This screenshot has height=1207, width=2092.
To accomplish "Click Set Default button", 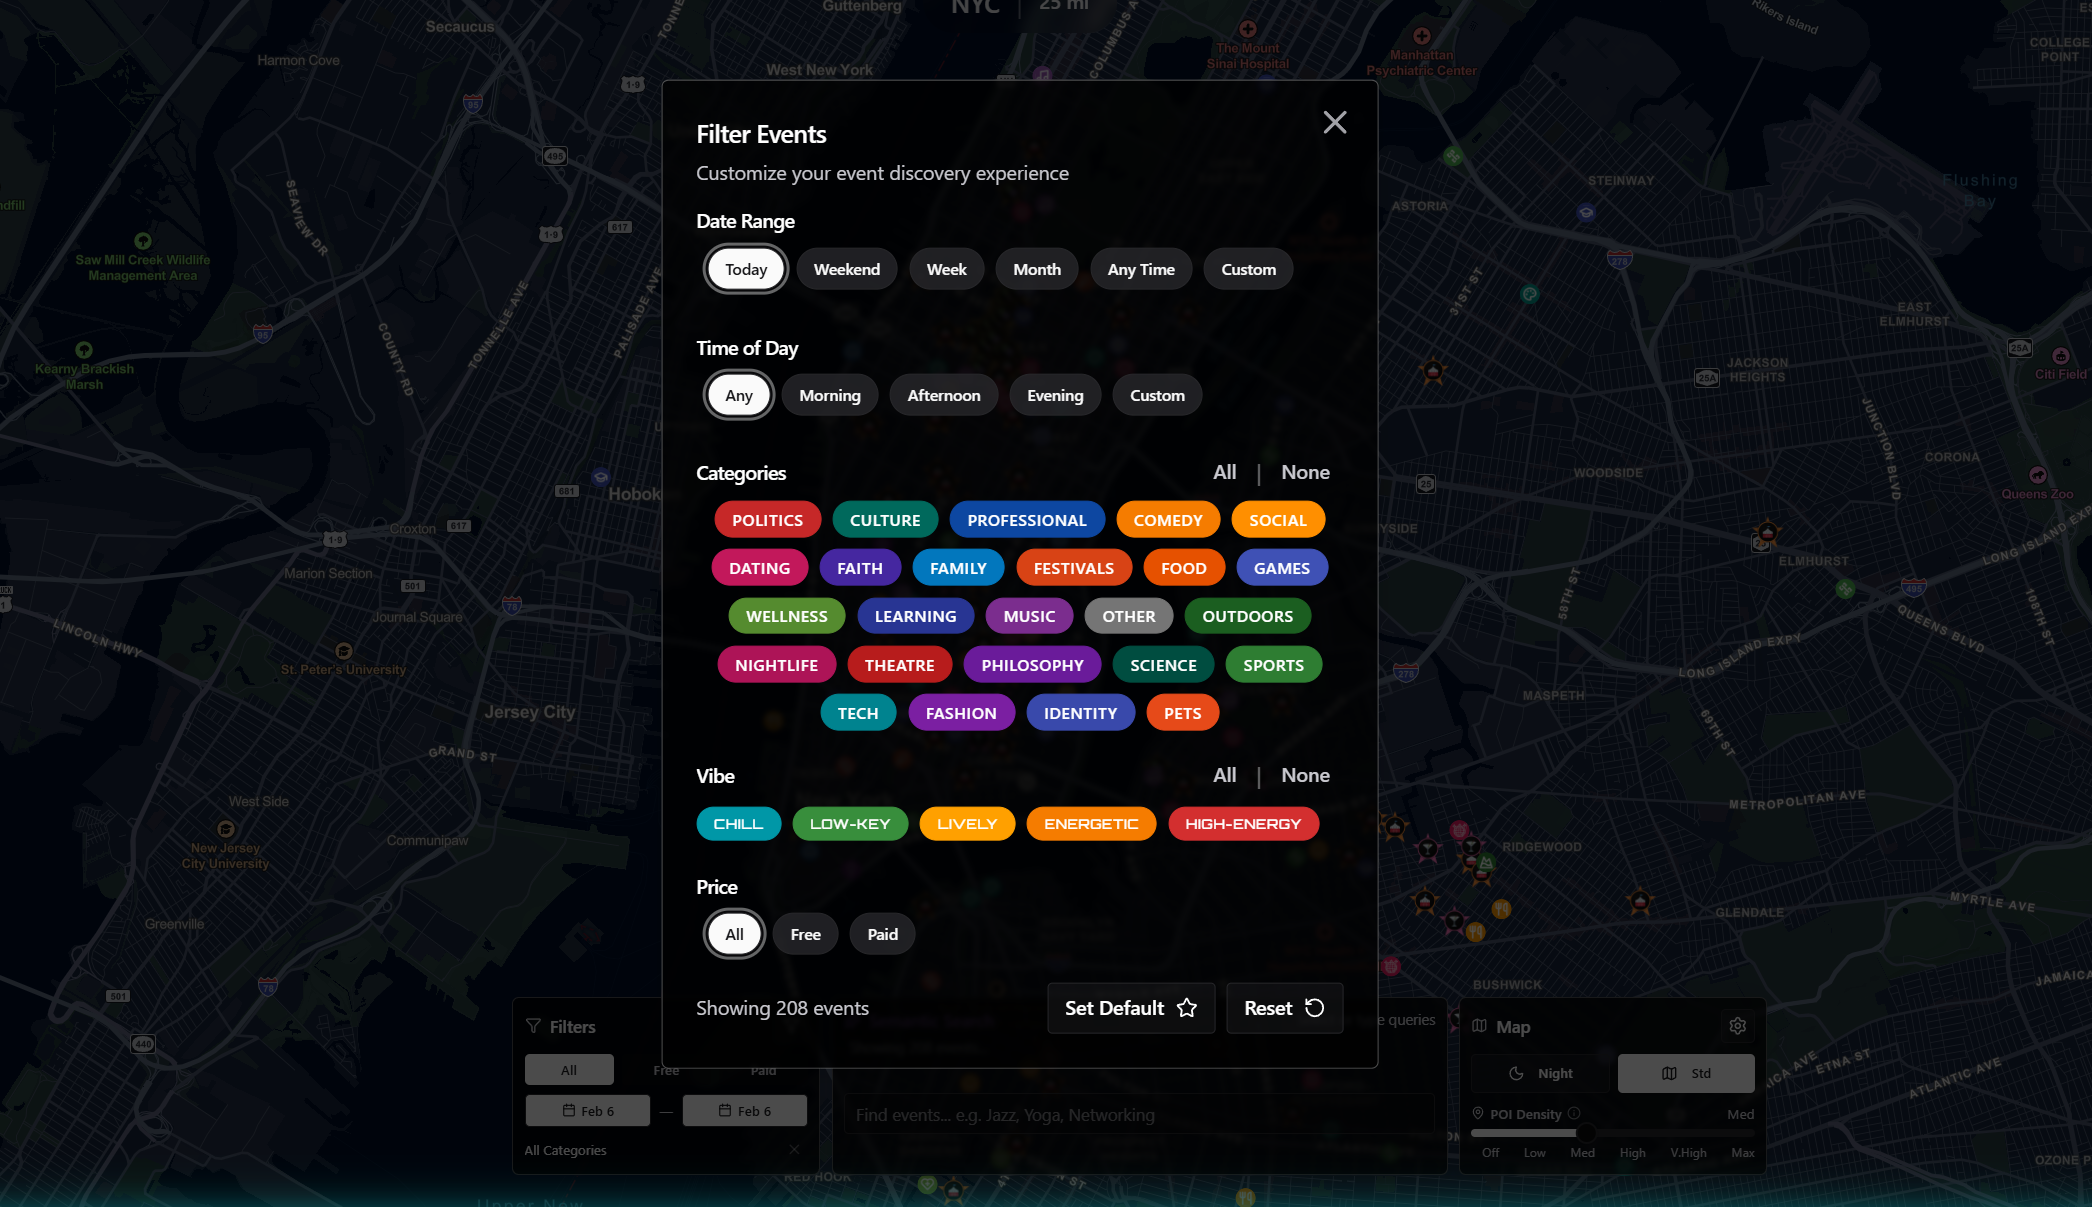I will tap(1113, 1008).
